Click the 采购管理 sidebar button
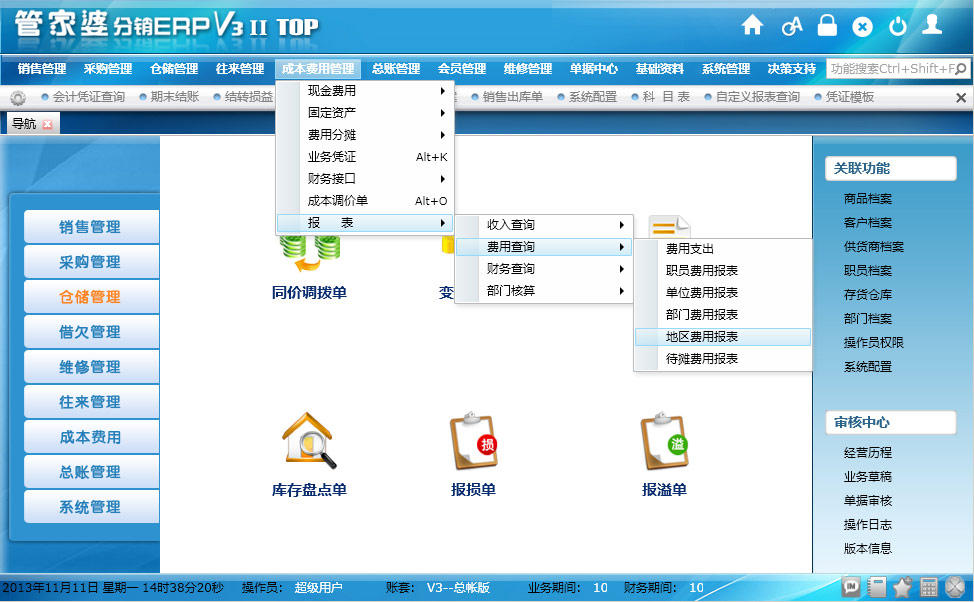Screen dimensions: 974x602 [90, 262]
